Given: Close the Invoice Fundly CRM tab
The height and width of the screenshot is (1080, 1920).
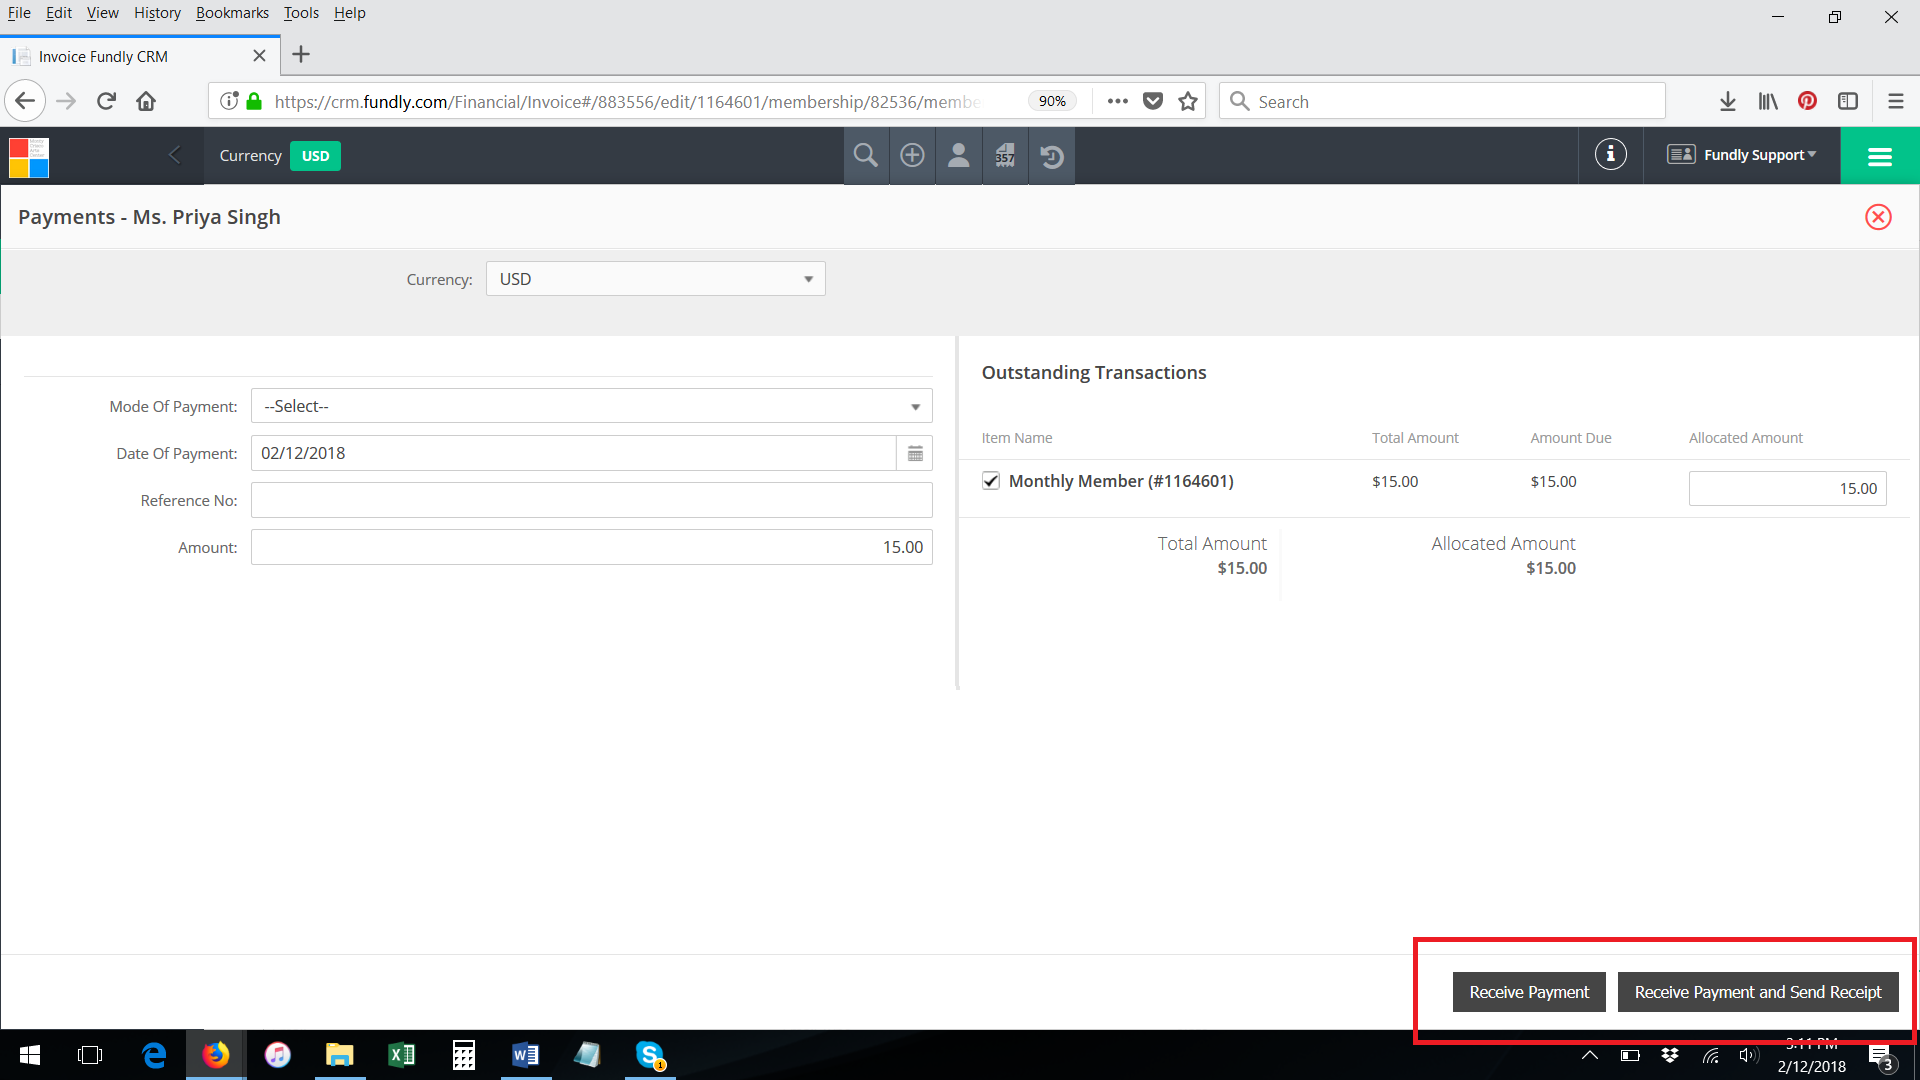Looking at the screenshot, I should 259,56.
